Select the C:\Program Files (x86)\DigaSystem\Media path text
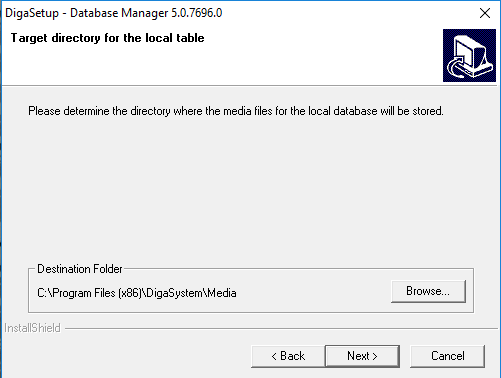The height and width of the screenshot is (378, 501). pyautogui.click(x=137, y=293)
